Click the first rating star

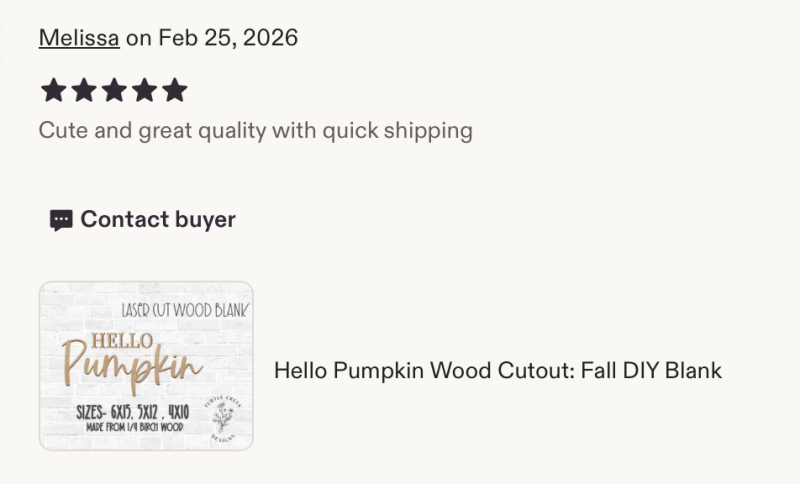coord(54,90)
